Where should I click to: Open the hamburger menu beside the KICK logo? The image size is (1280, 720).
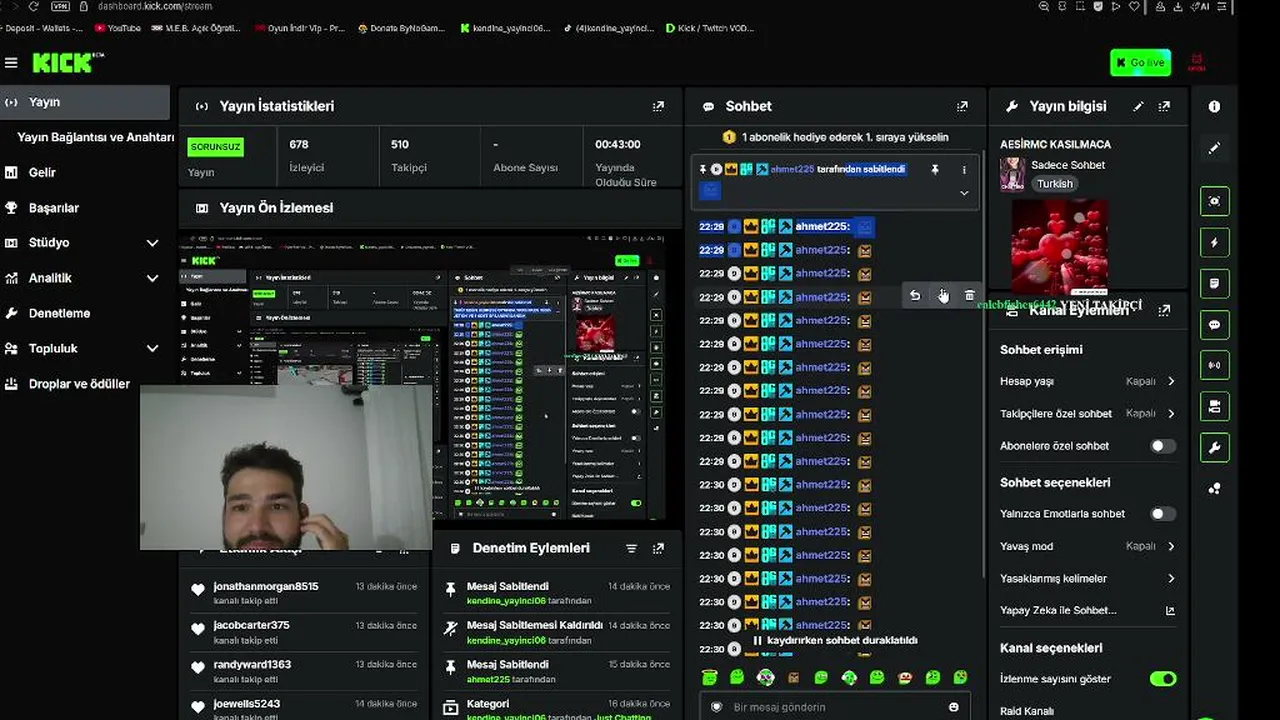click(x=11, y=63)
